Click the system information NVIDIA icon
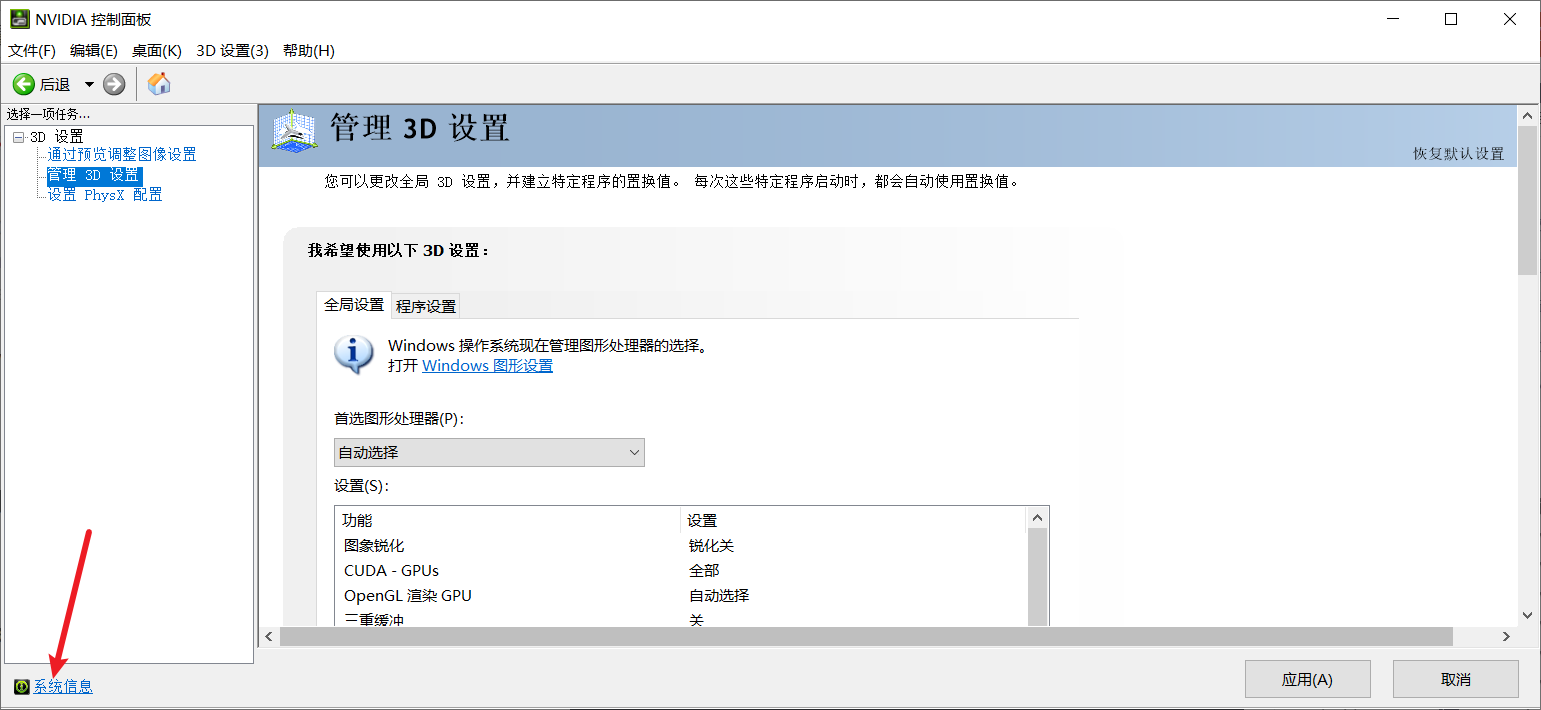1541x710 pixels. coord(22,686)
